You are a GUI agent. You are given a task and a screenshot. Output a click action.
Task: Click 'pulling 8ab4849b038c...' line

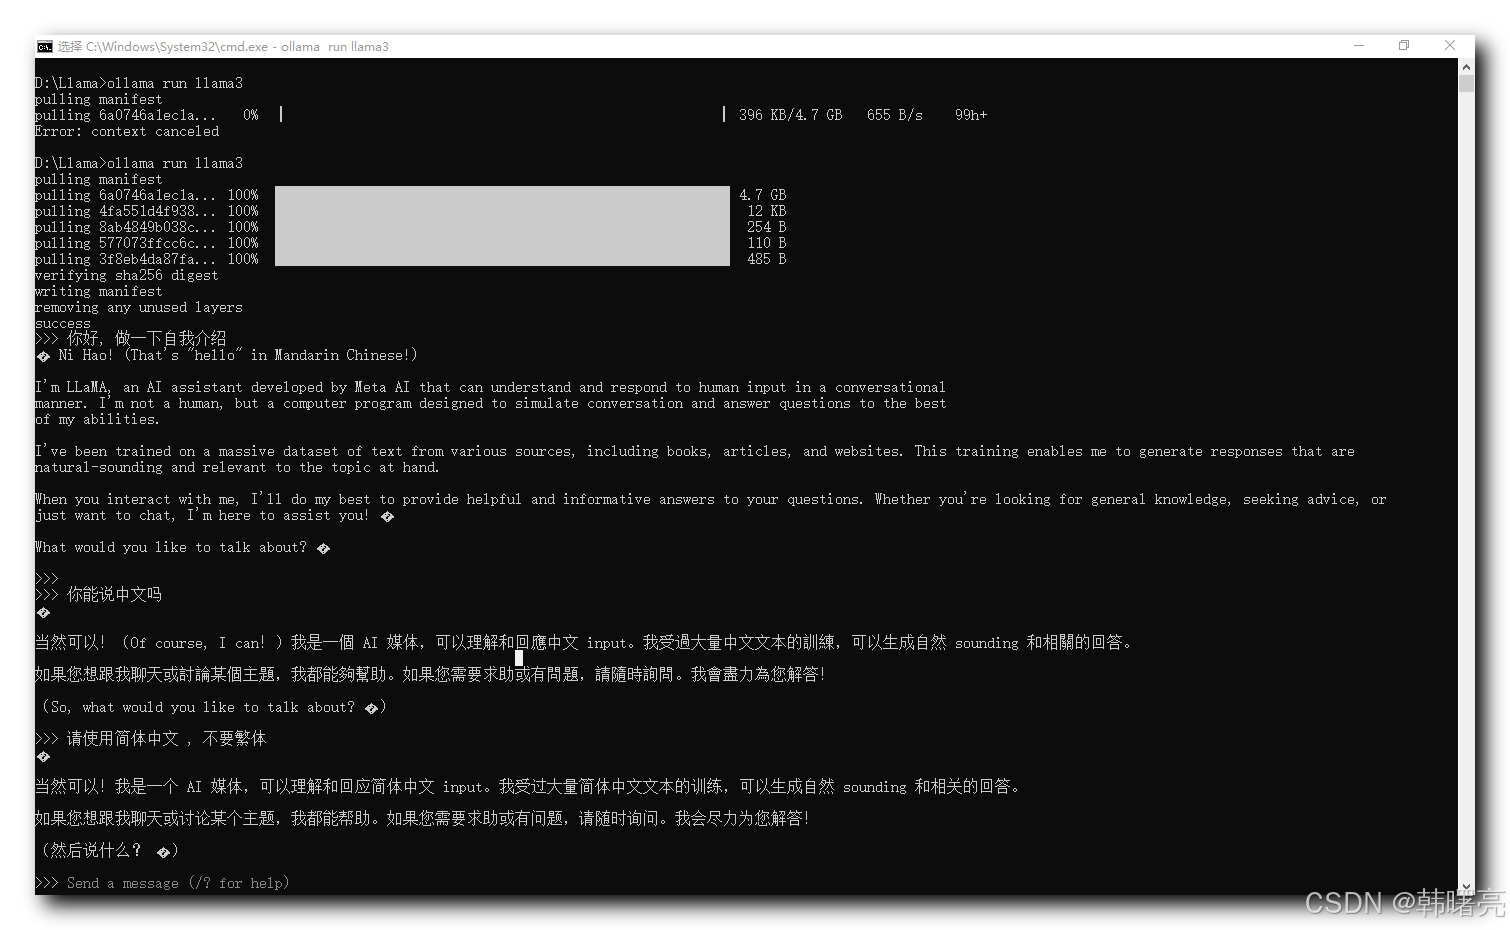point(147,227)
